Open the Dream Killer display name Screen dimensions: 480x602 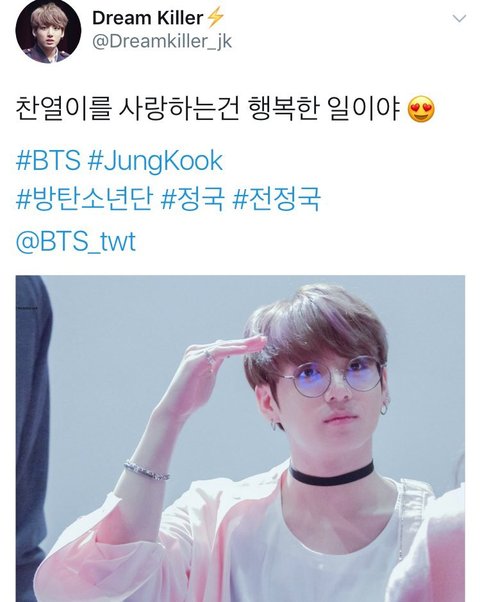[x=147, y=18]
